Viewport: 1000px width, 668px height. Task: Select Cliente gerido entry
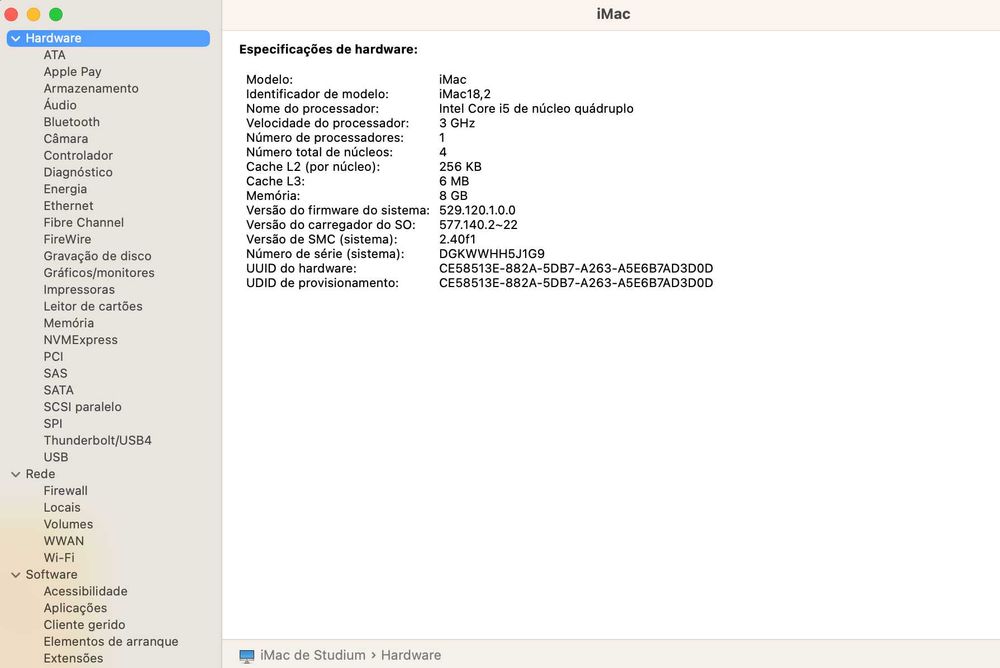[84, 625]
